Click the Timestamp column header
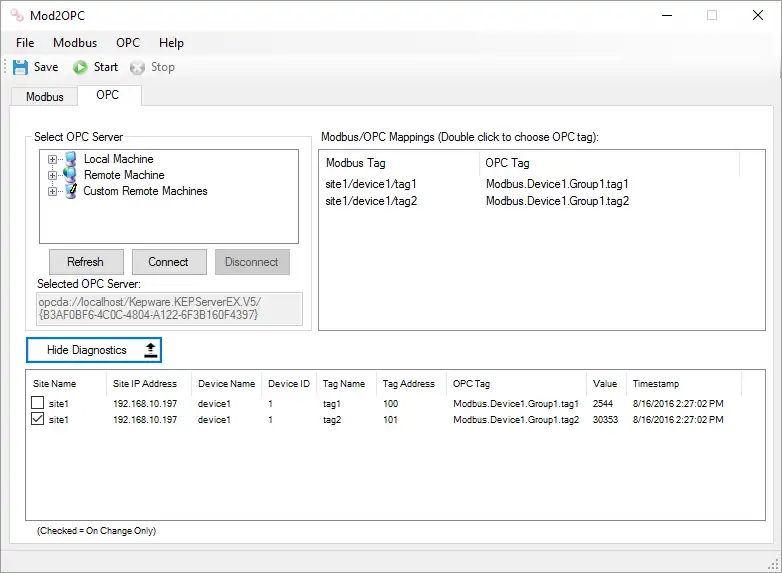The width and height of the screenshot is (782, 573). 656,384
